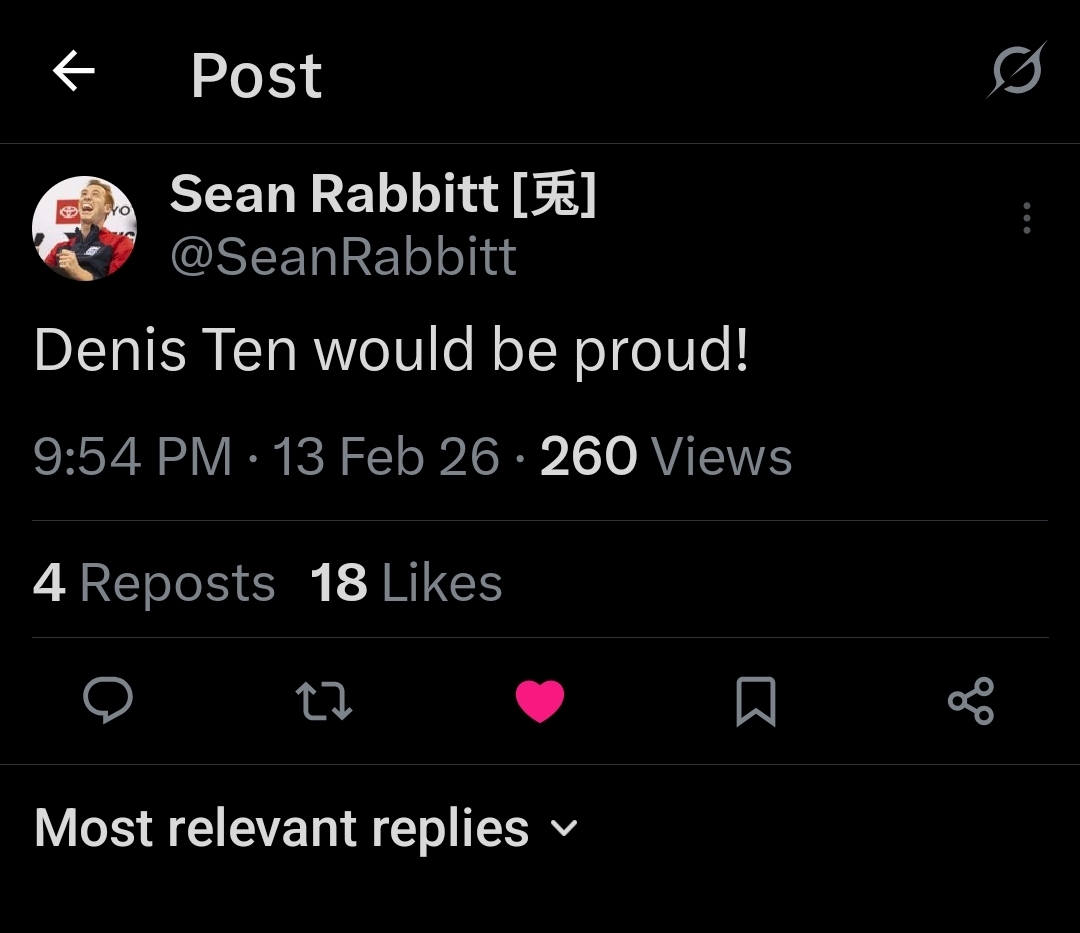This screenshot has width=1080, height=933.
Task: Tap the reply speech bubble icon
Action: 107,700
